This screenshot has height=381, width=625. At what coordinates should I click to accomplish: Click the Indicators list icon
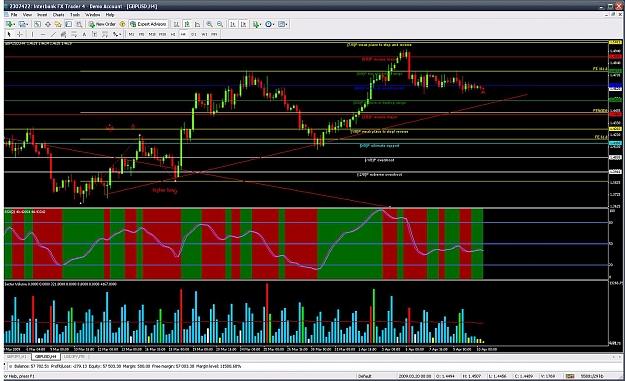point(256,24)
